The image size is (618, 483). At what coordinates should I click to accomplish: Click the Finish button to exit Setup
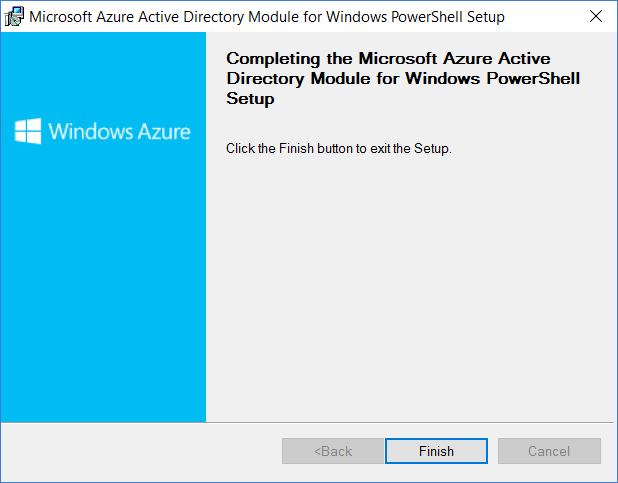[436, 451]
